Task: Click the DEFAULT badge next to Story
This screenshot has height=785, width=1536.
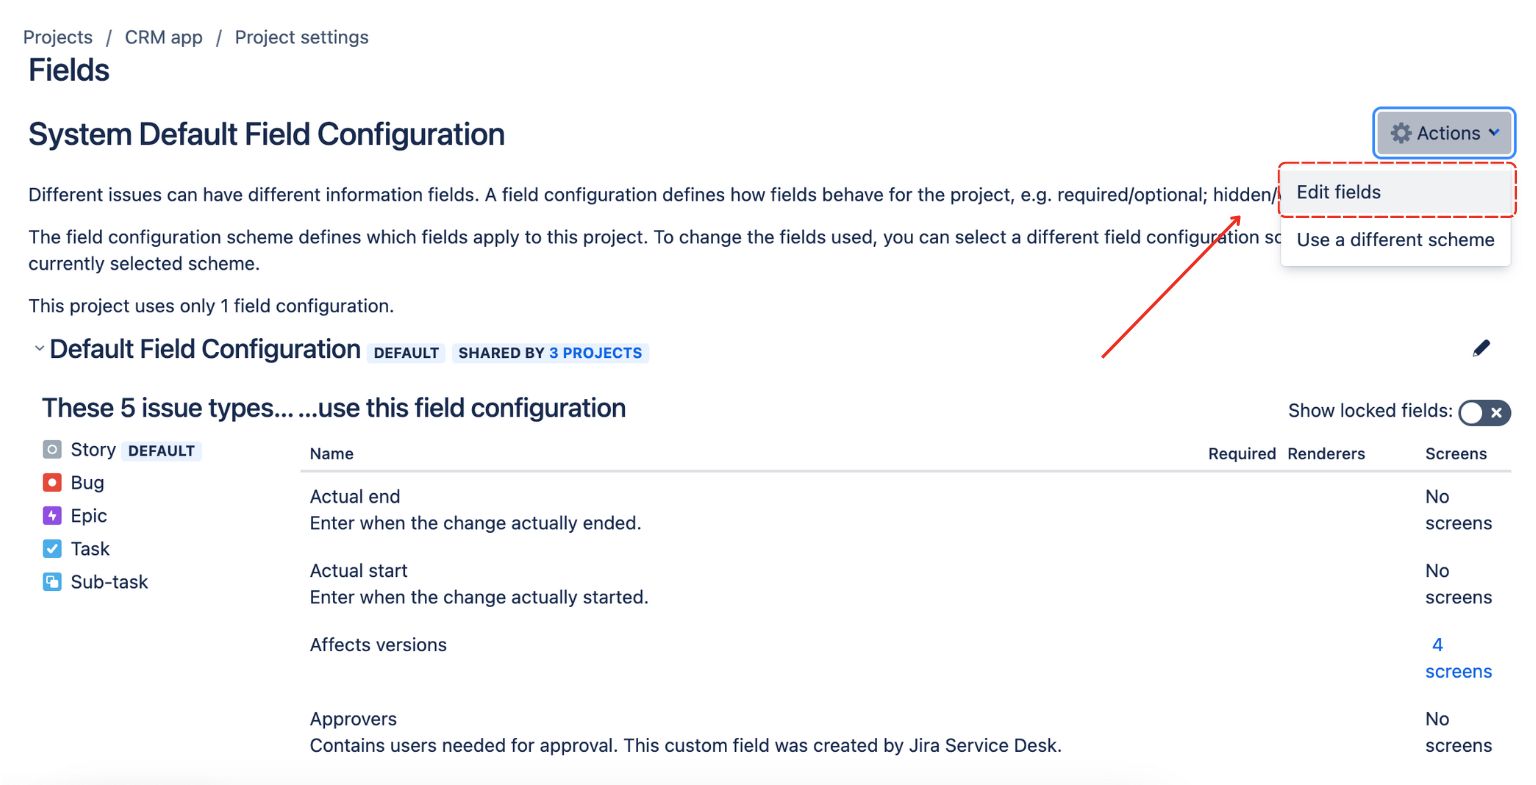Action: tap(161, 450)
